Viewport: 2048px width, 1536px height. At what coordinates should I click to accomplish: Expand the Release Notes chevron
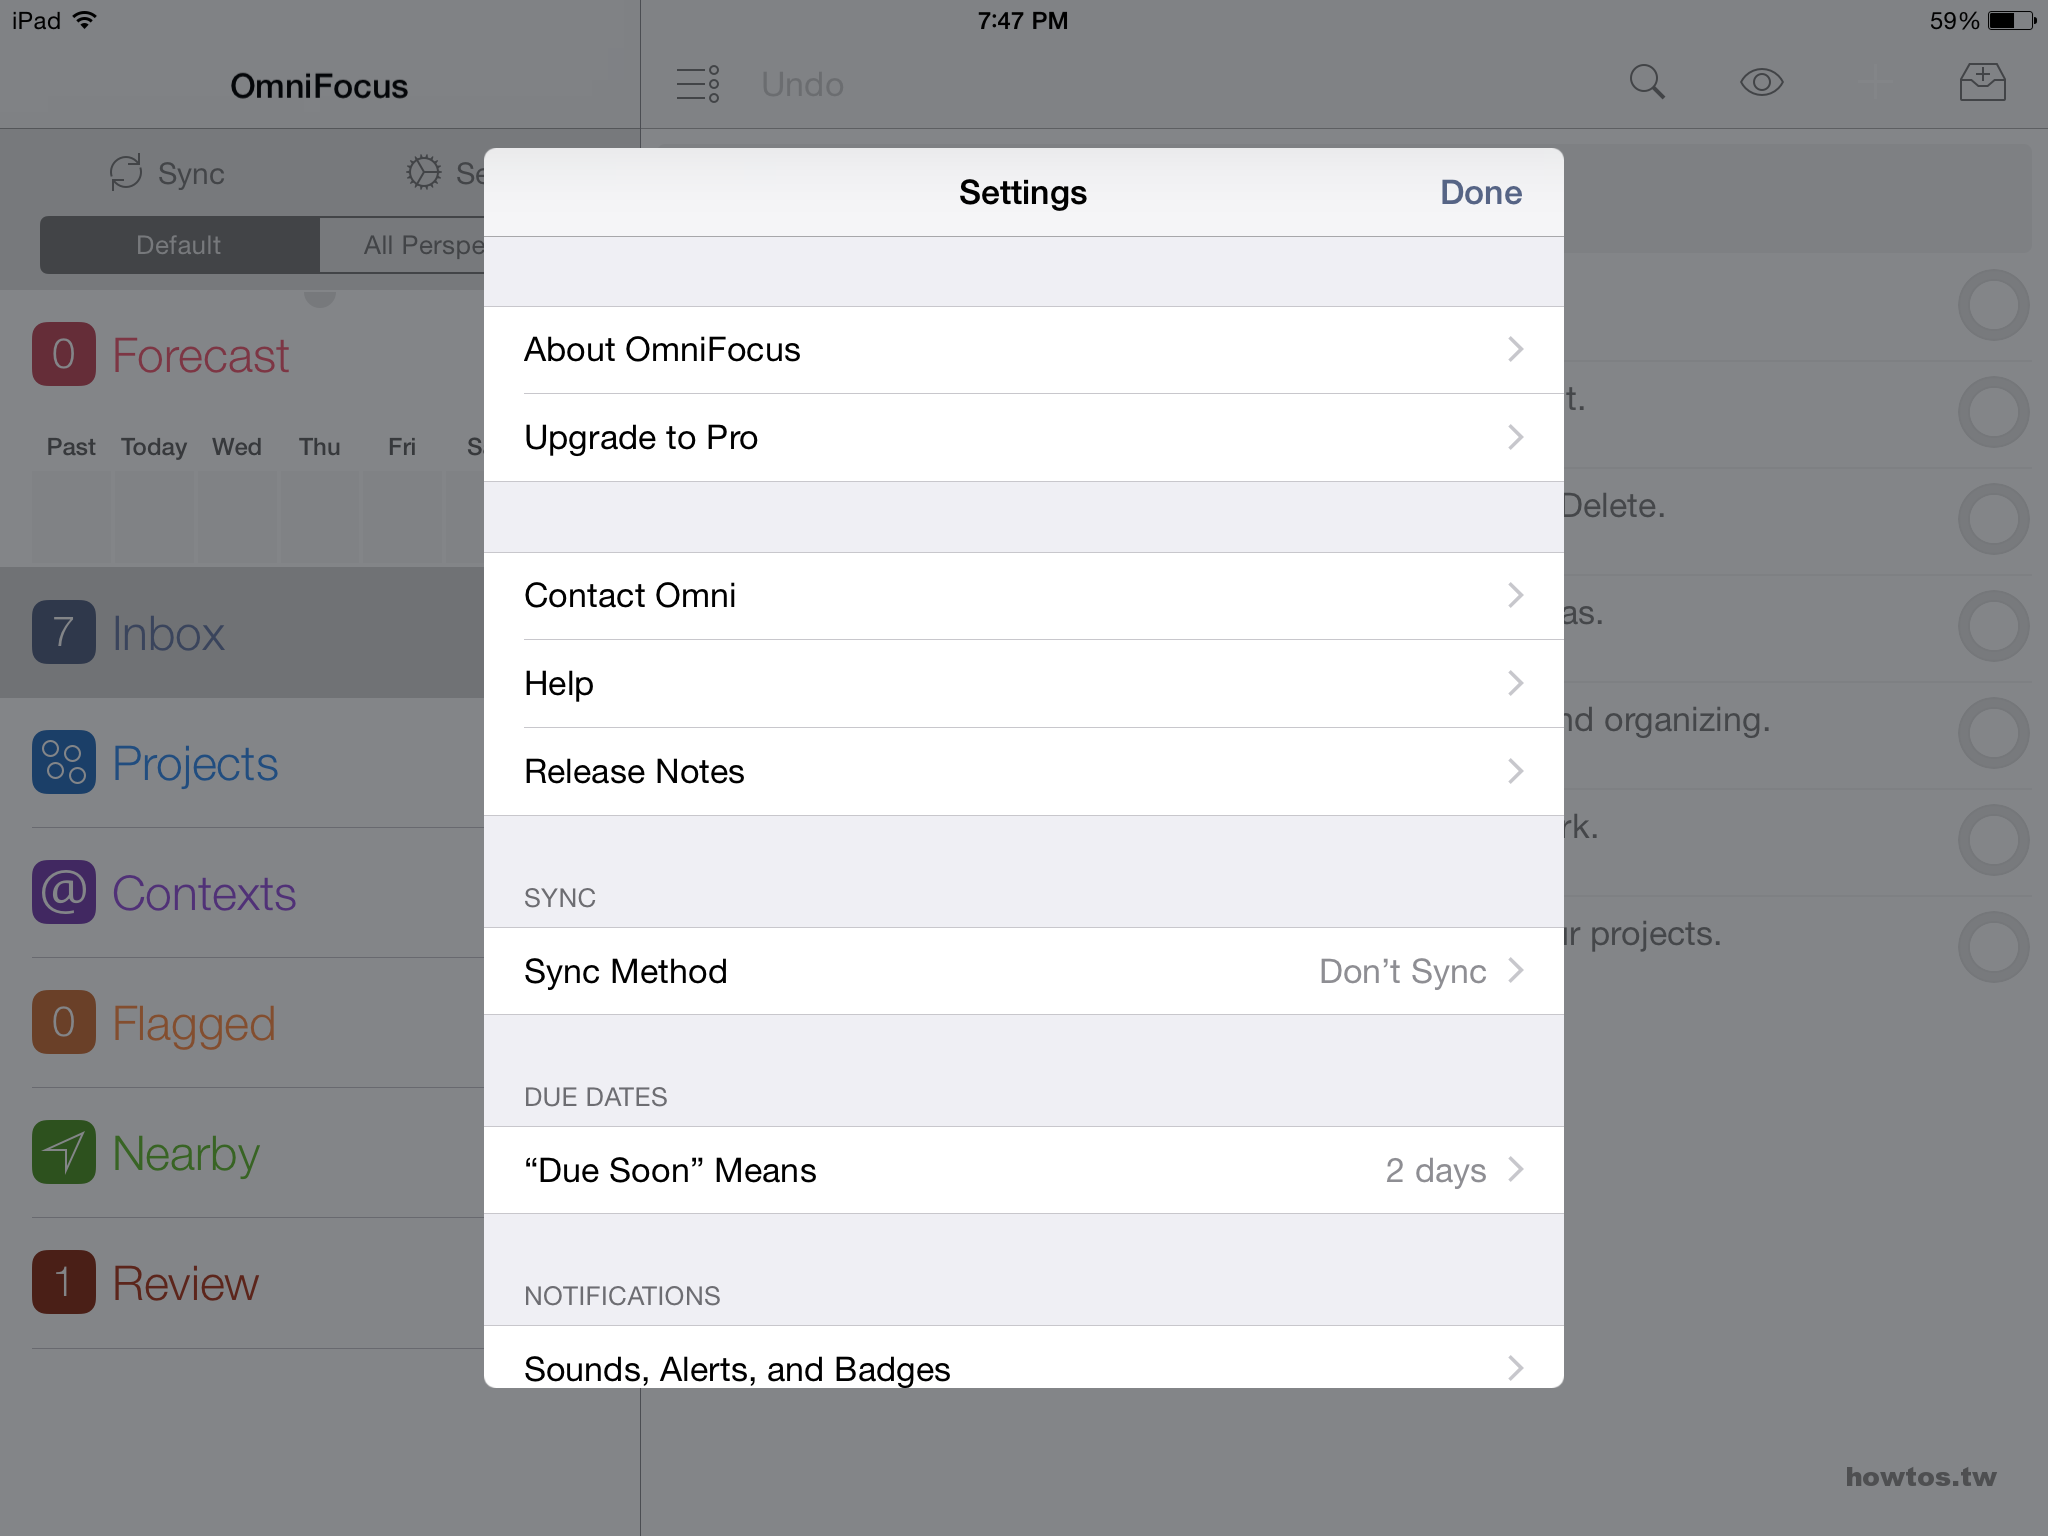click(1515, 771)
